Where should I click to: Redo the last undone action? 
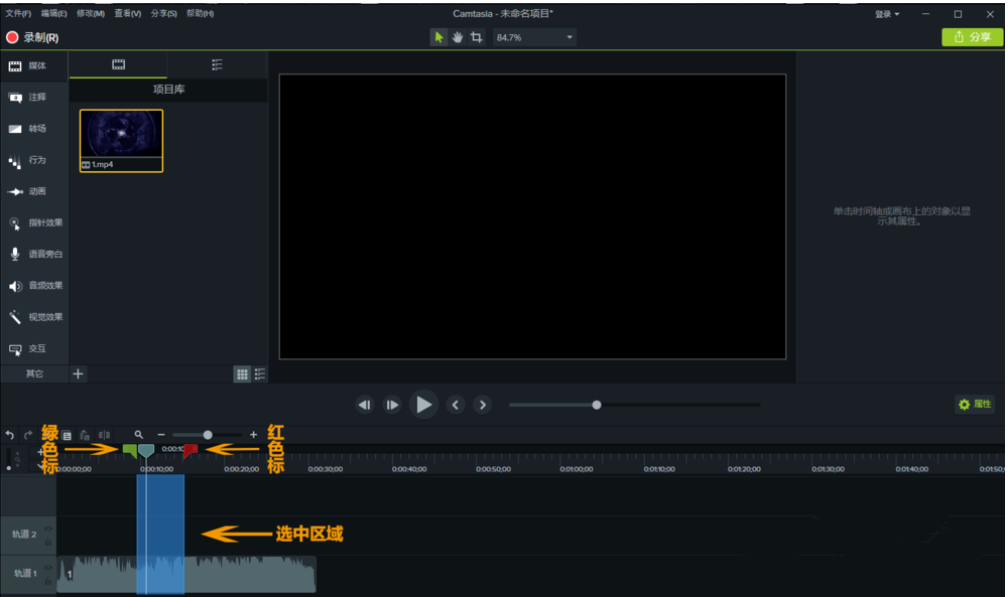(28, 435)
